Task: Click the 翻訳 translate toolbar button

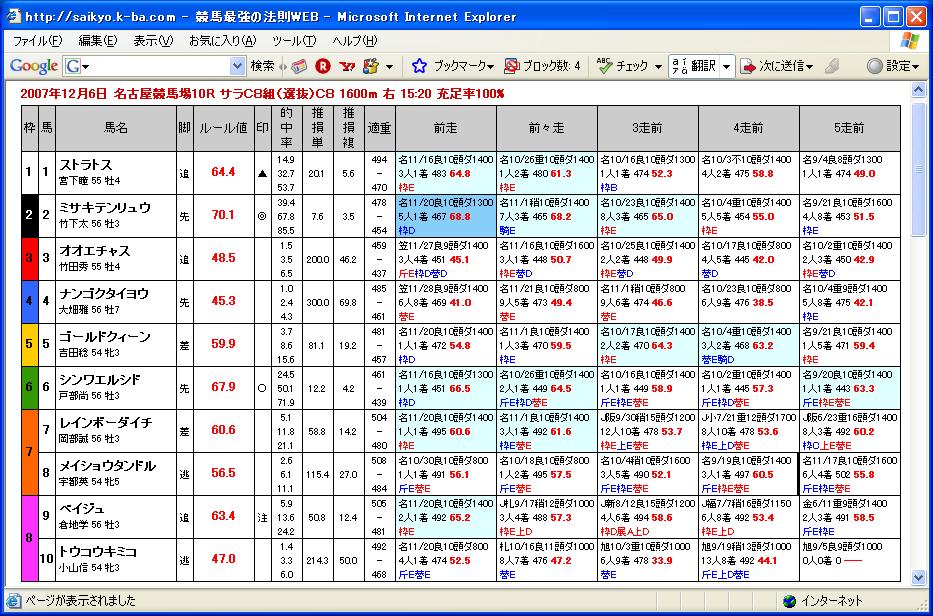Action: tap(694, 66)
